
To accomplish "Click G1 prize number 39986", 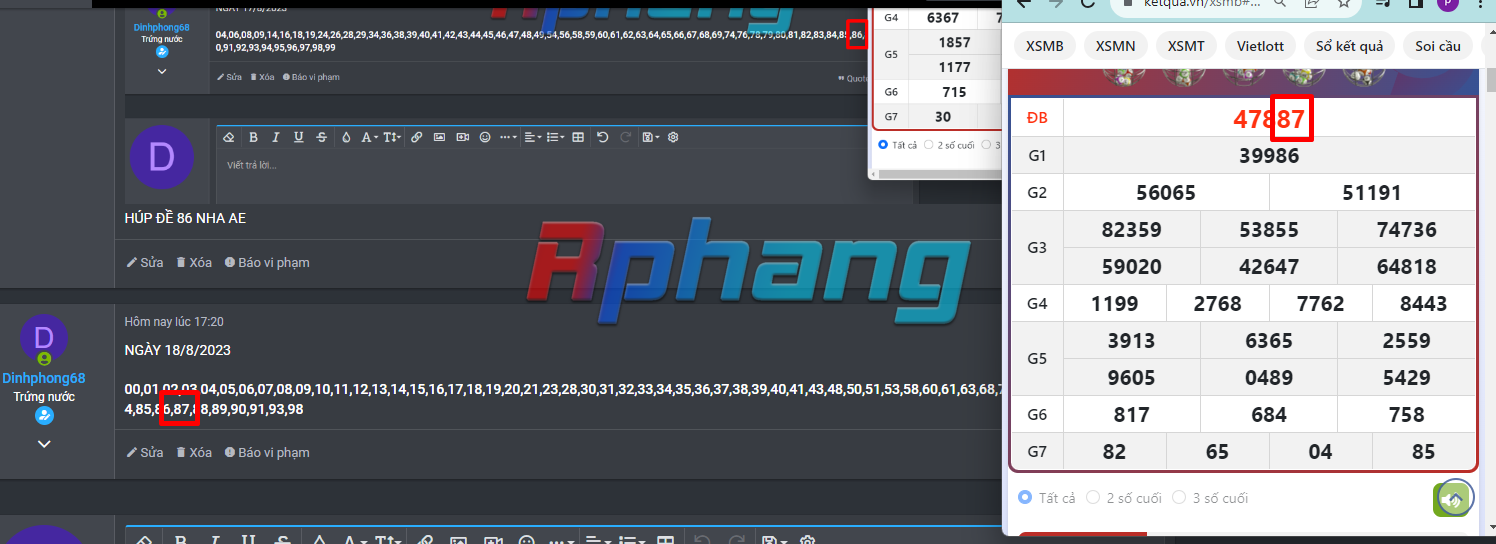I will (x=1269, y=156).
